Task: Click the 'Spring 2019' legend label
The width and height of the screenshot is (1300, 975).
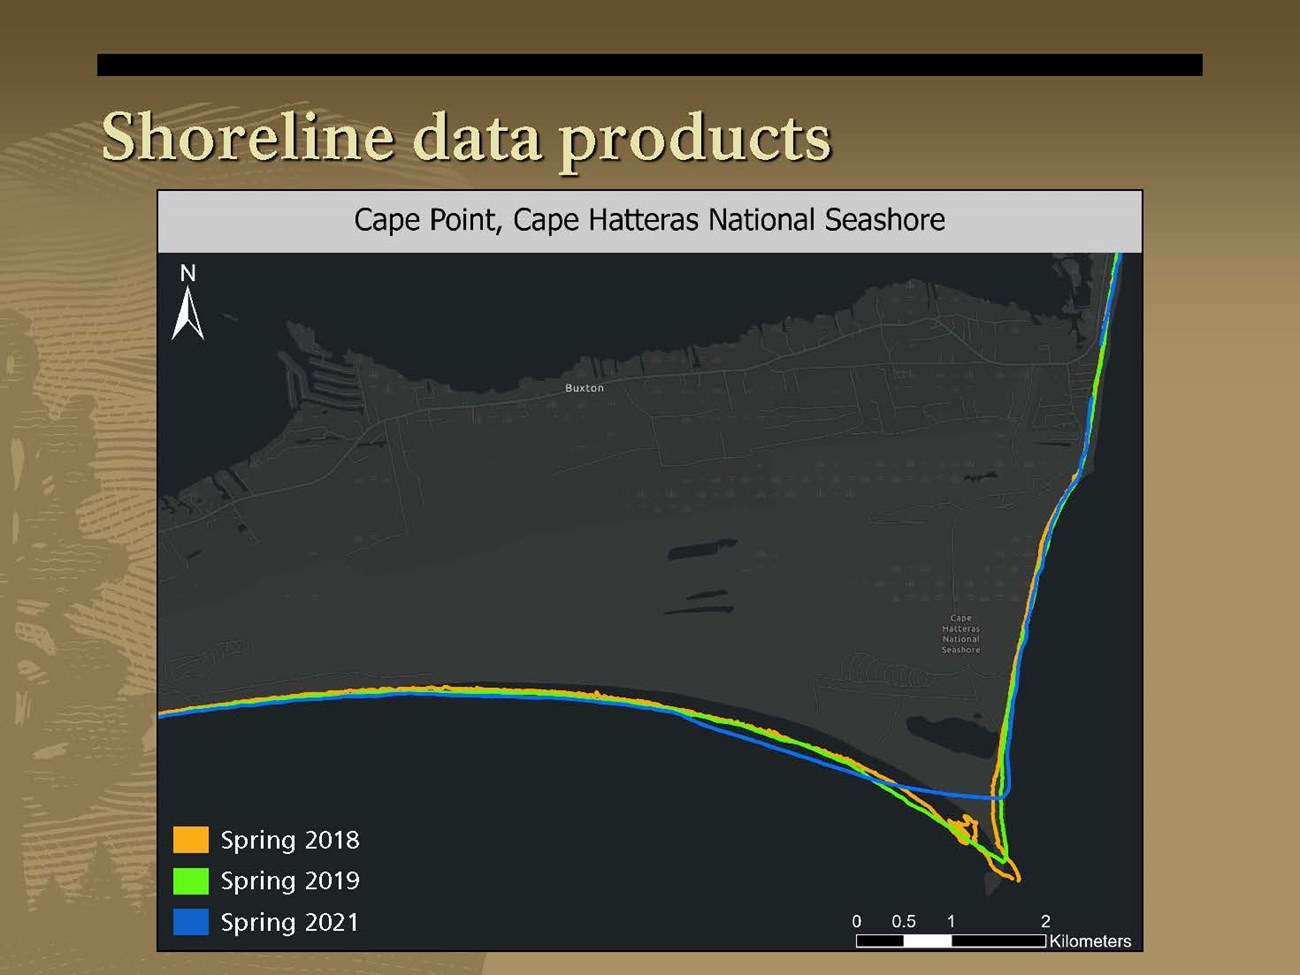Action: 290,882
